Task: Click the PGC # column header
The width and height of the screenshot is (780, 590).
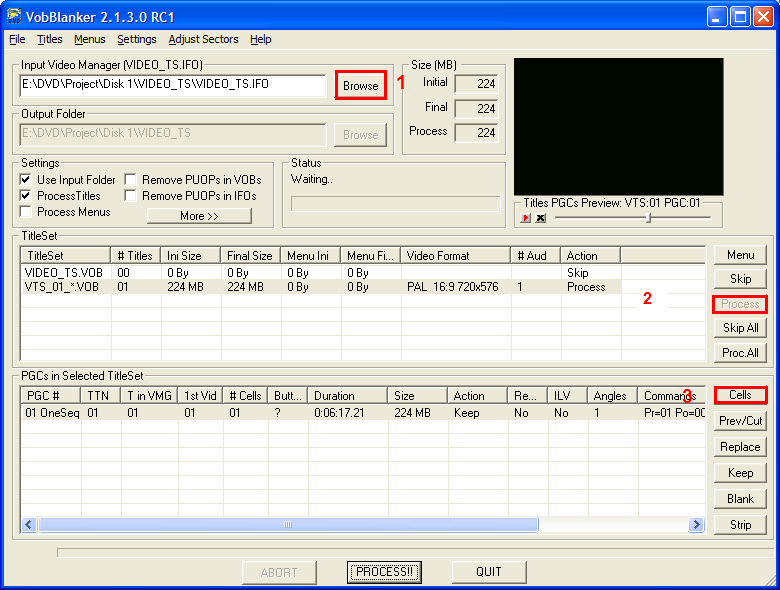Action: tap(51, 396)
